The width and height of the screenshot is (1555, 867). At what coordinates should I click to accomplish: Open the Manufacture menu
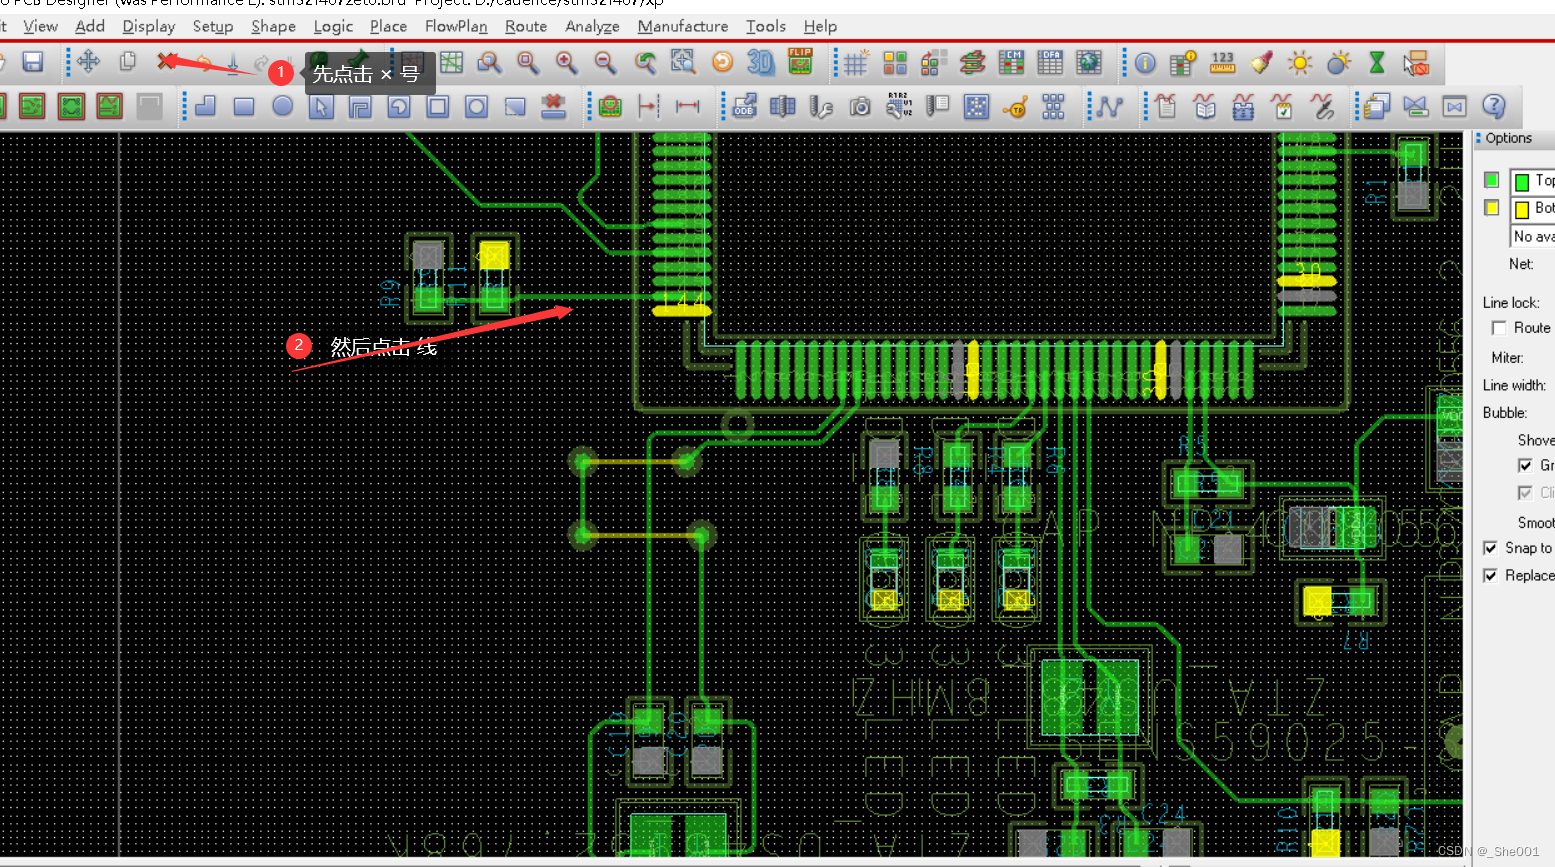click(682, 26)
